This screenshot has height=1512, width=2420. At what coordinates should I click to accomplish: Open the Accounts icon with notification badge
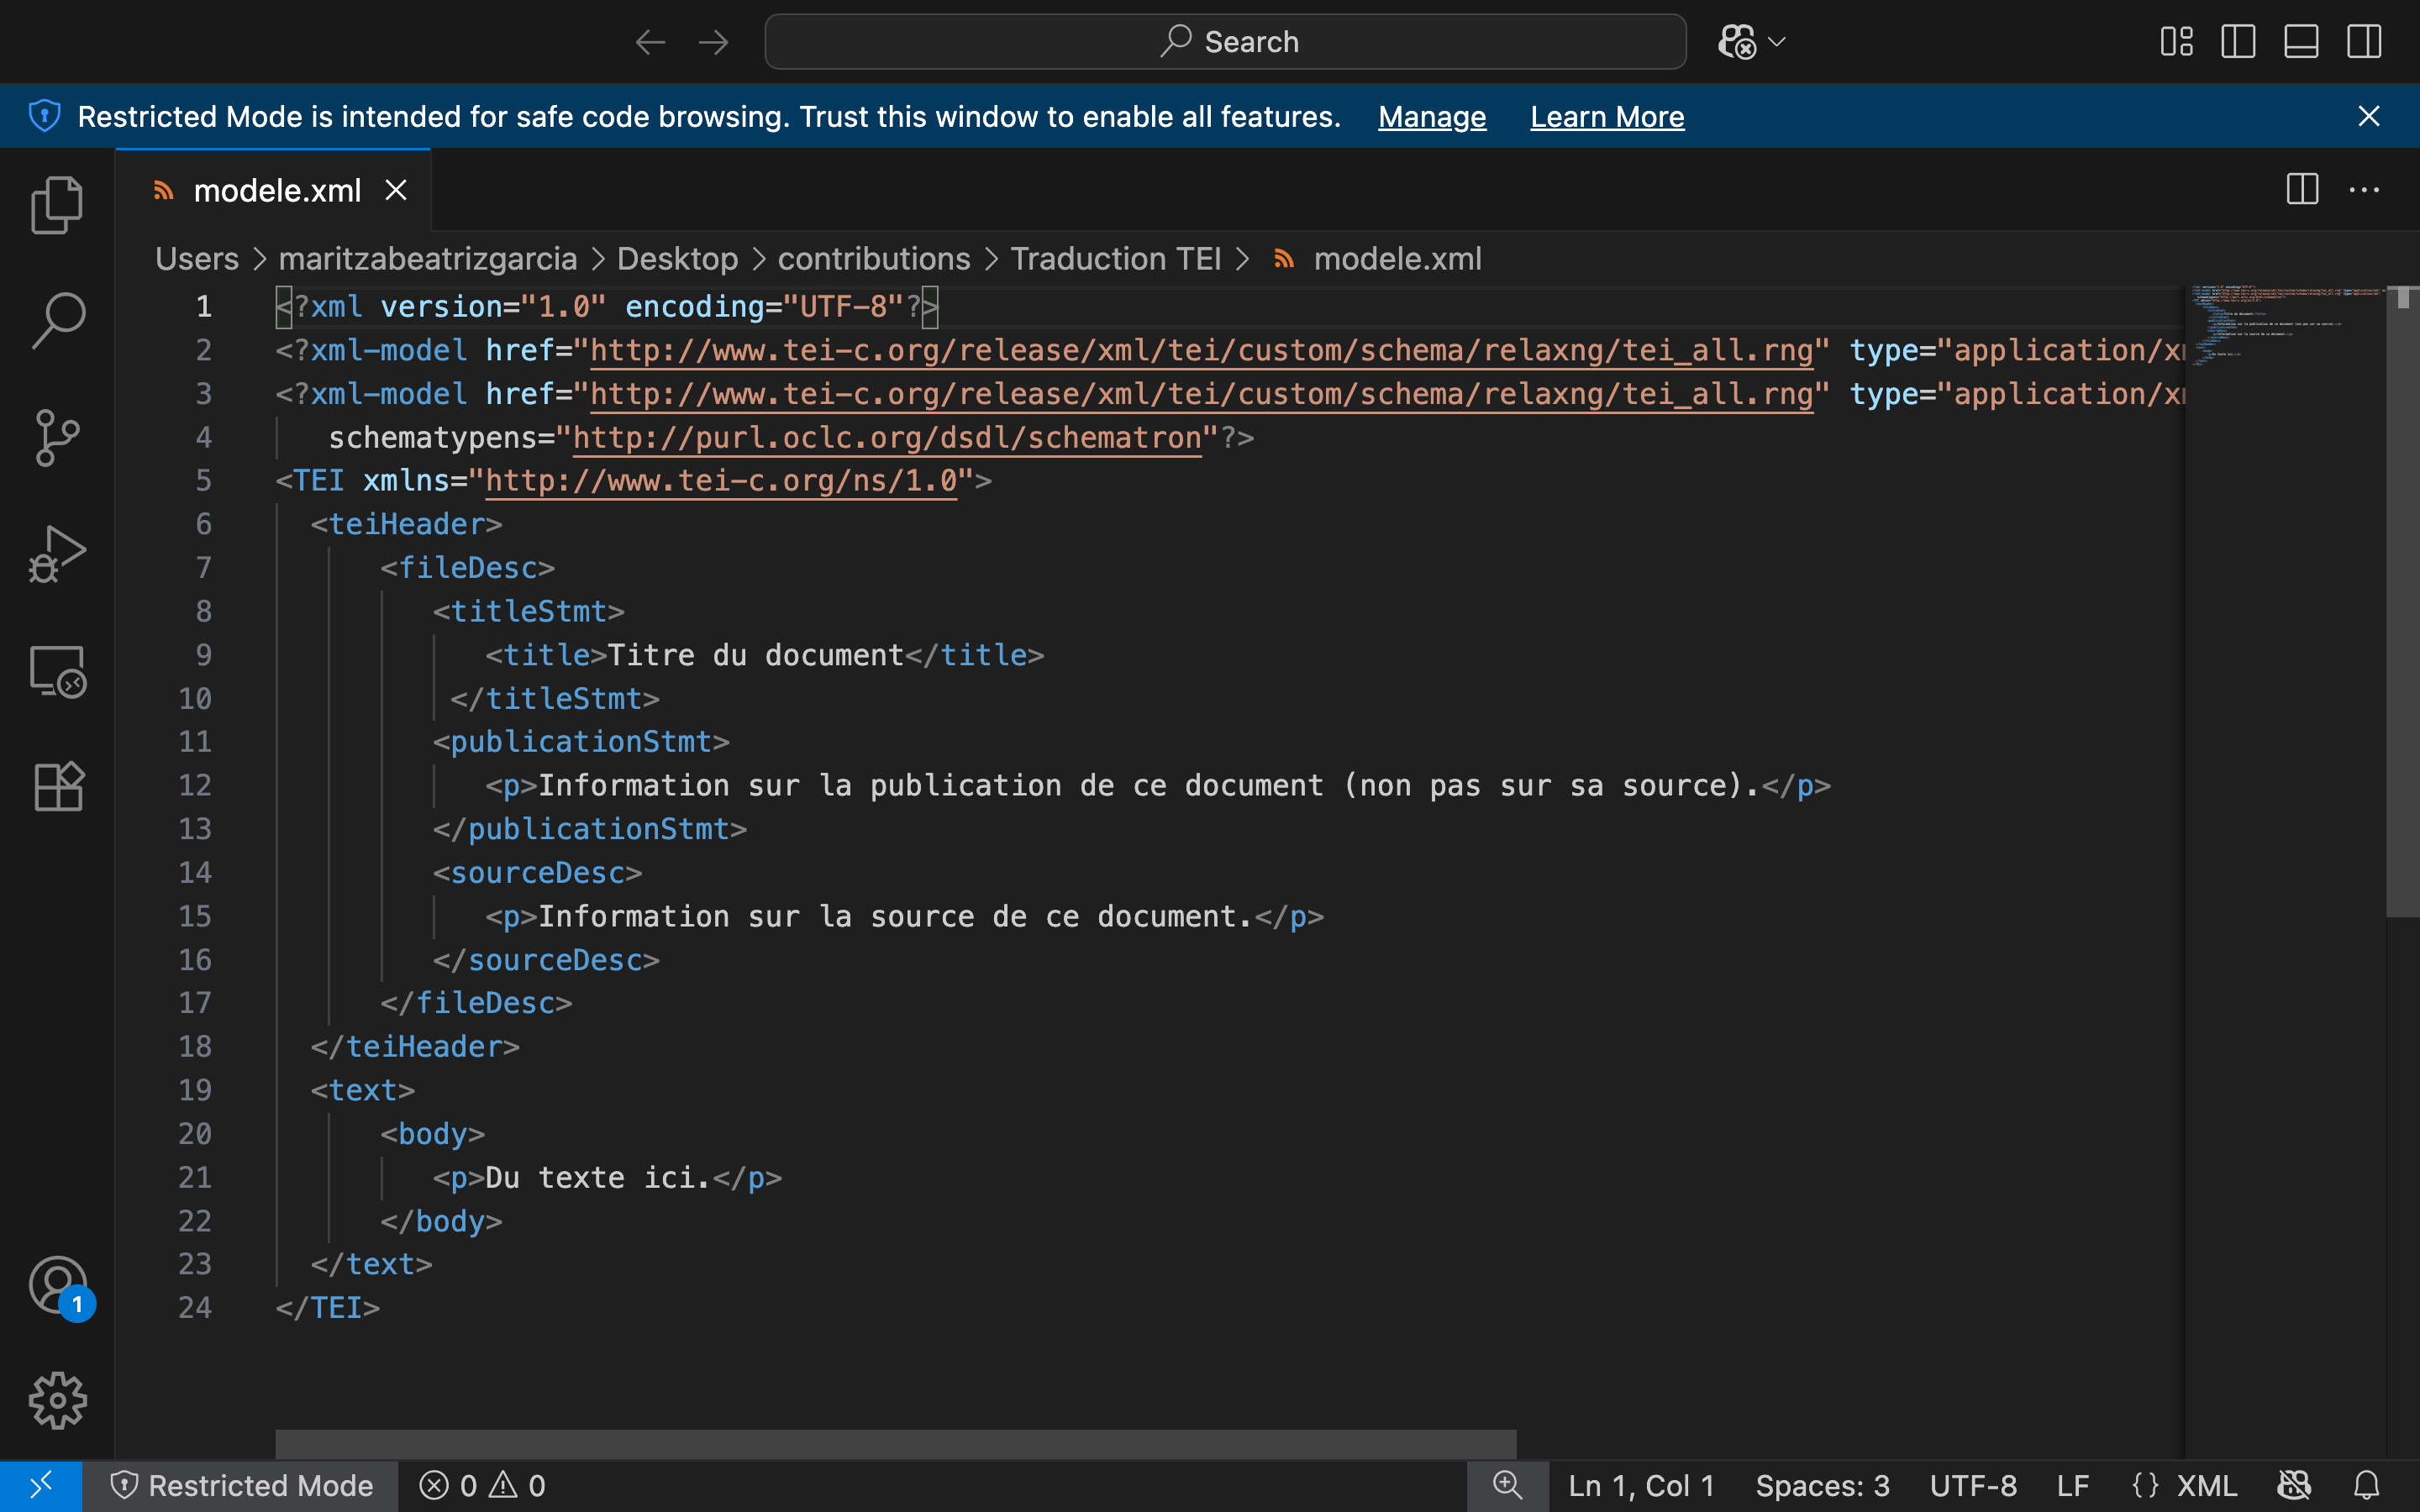point(57,1285)
